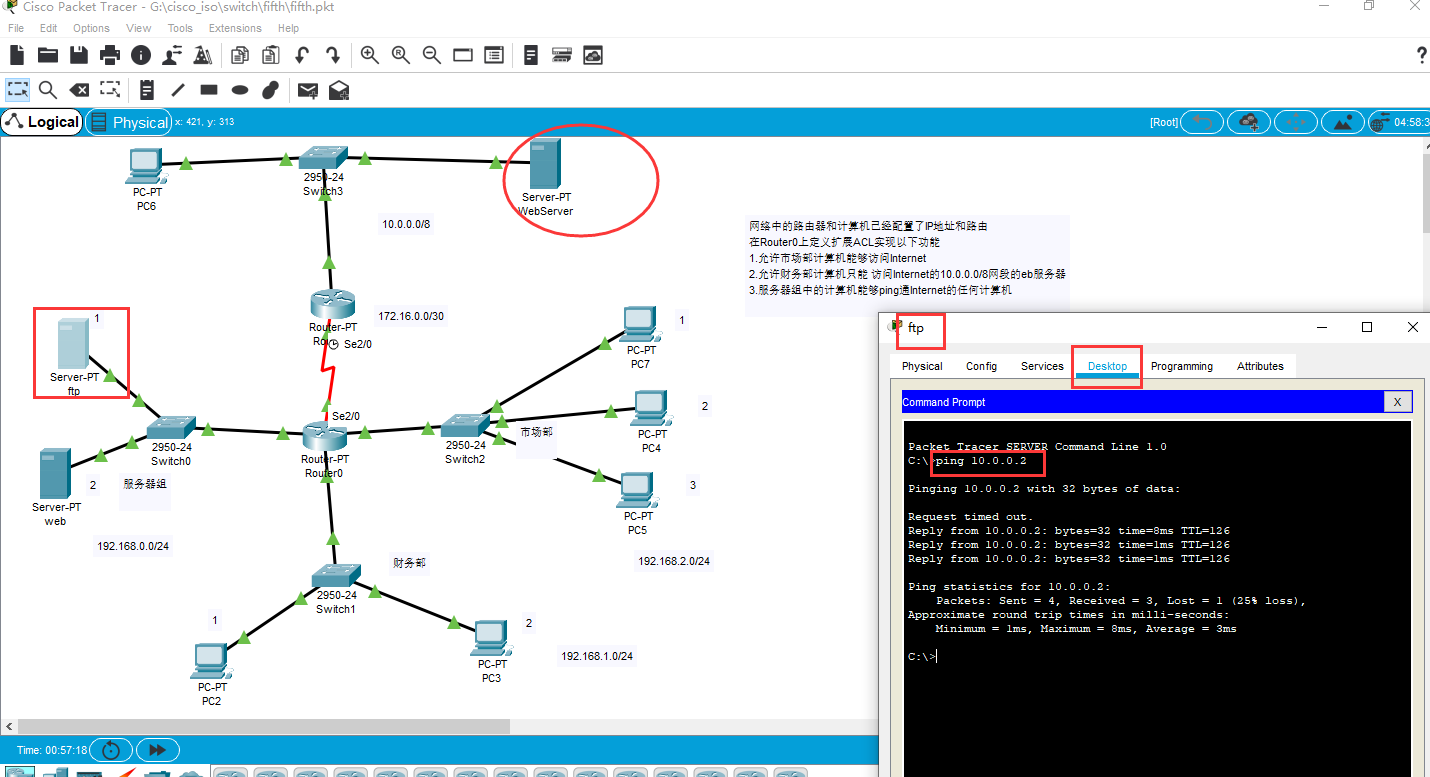Open the help question mark icon

[x=1422, y=55]
